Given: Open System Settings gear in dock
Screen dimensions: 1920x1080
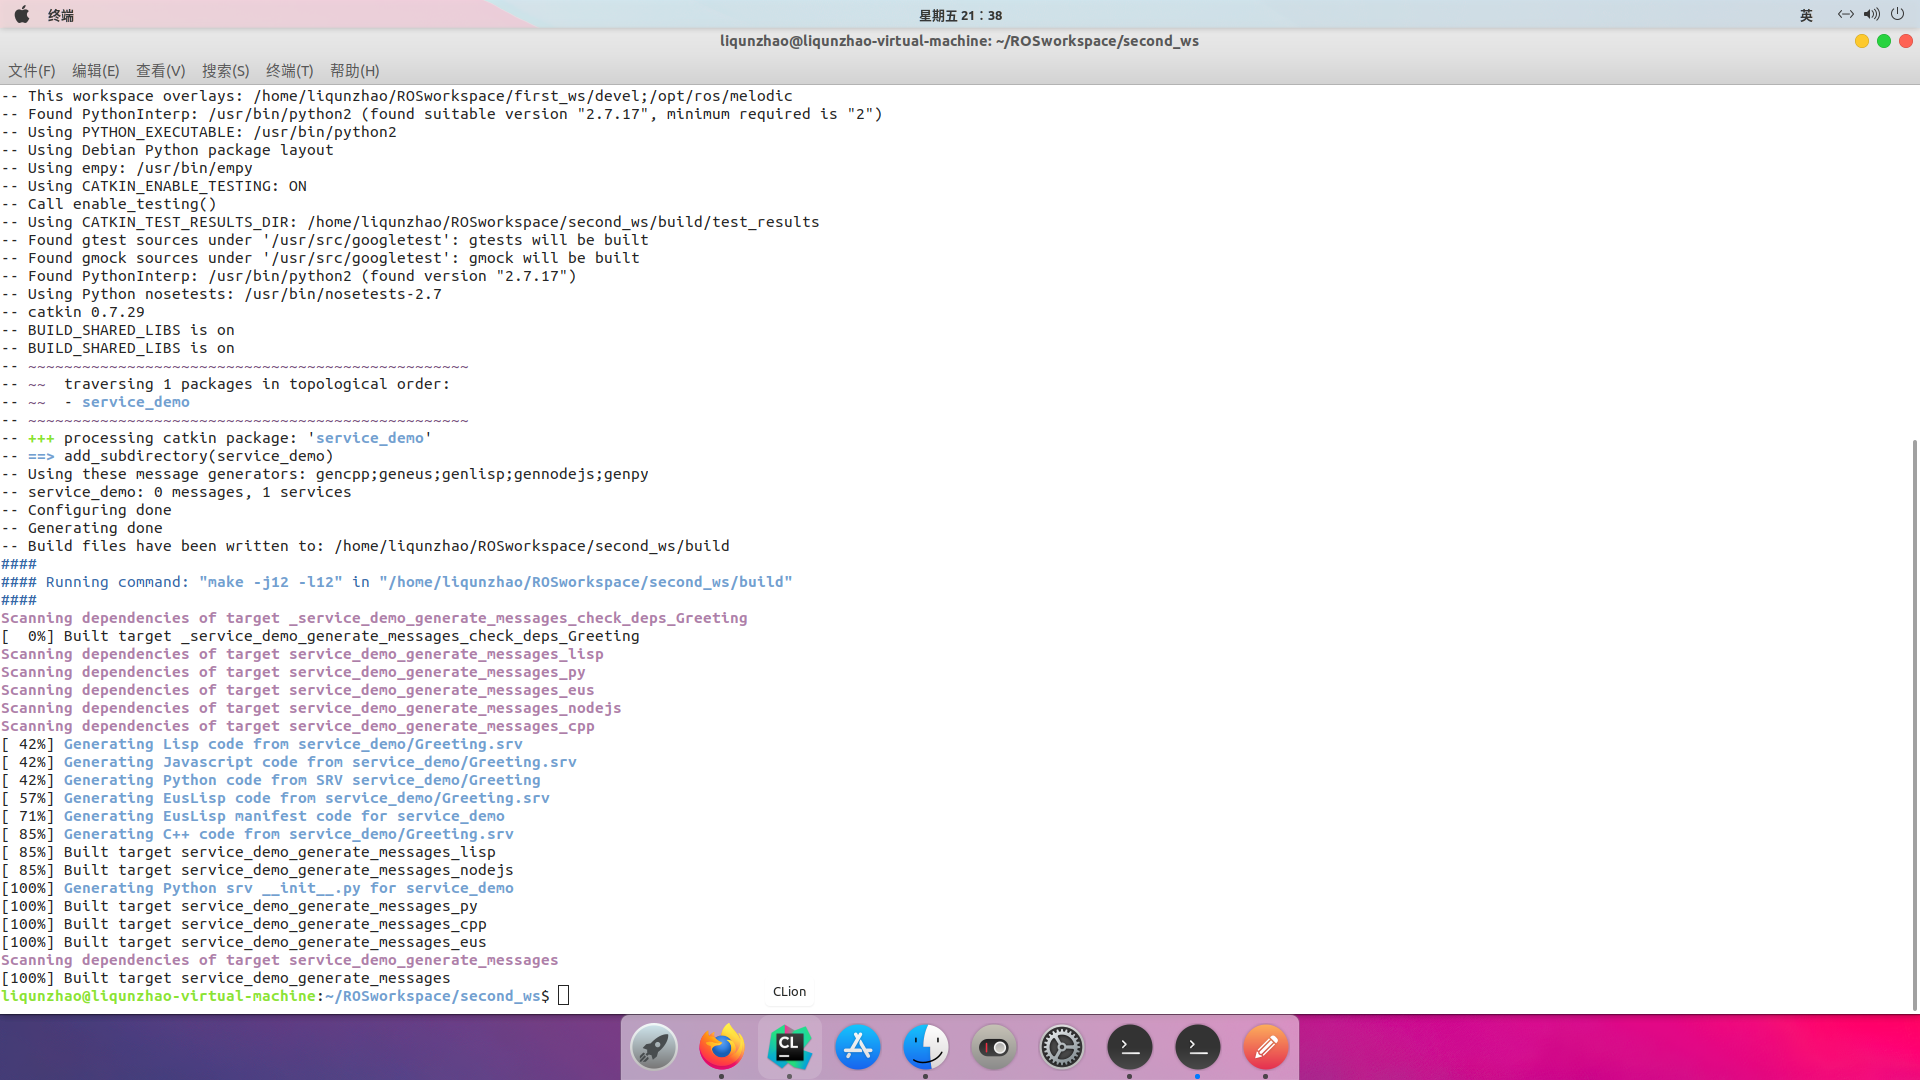Looking at the screenshot, I should (1062, 1047).
